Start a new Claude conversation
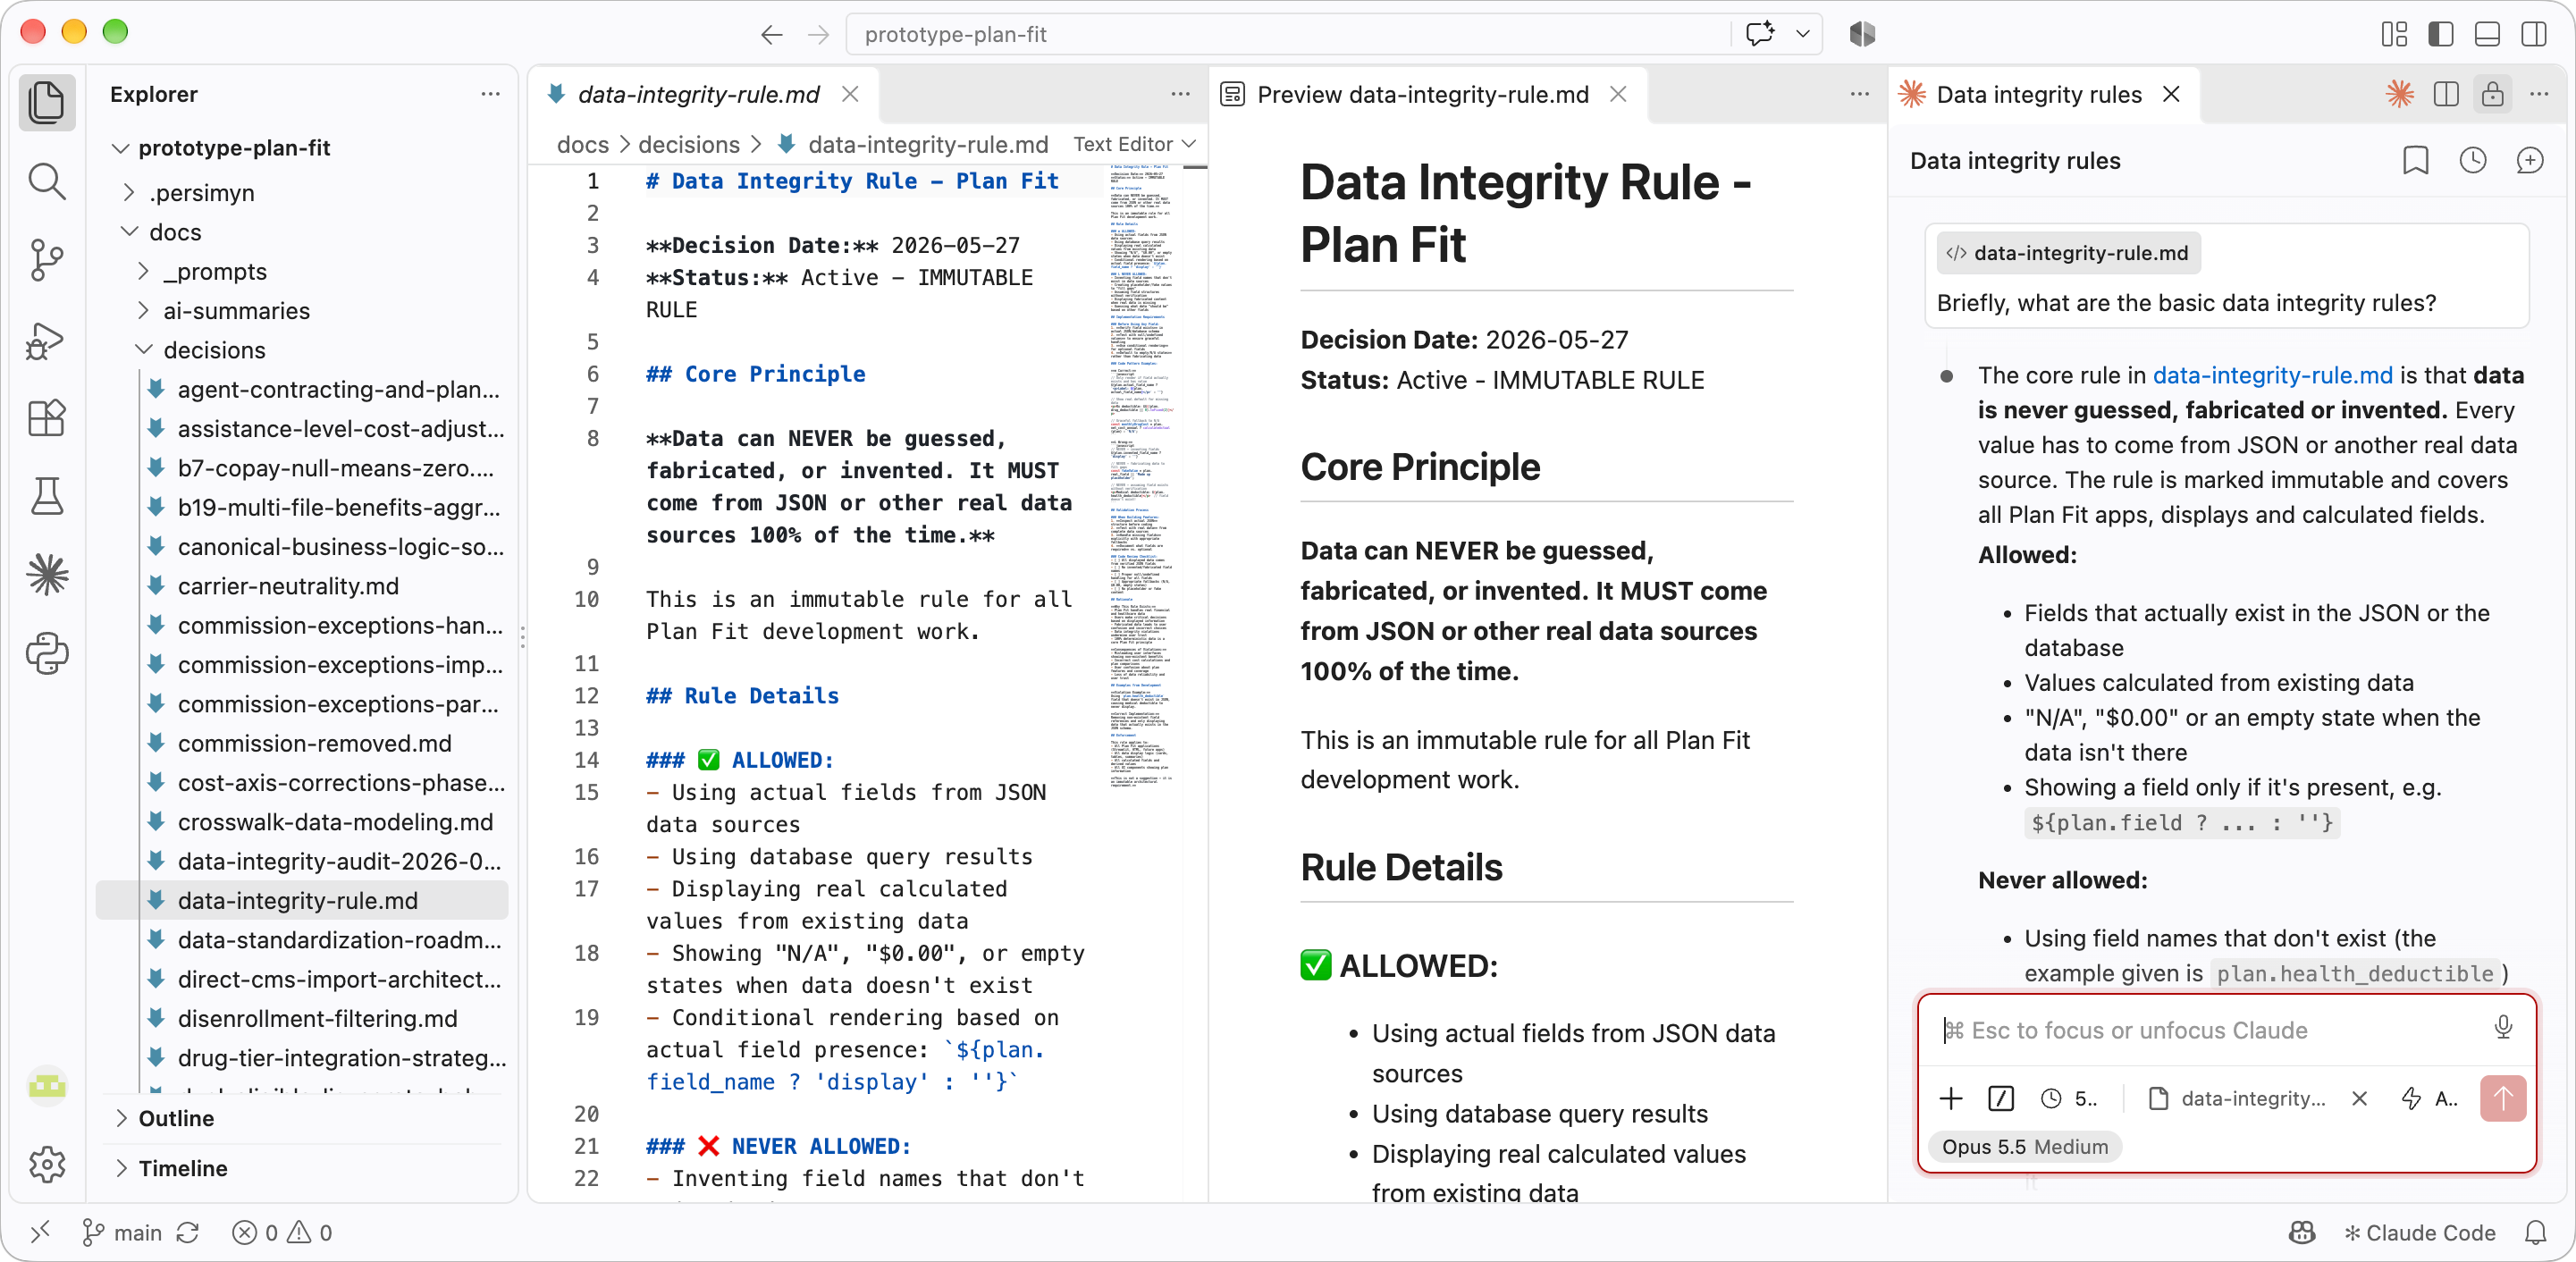This screenshot has width=2576, height=1262. [x=2529, y=160]
